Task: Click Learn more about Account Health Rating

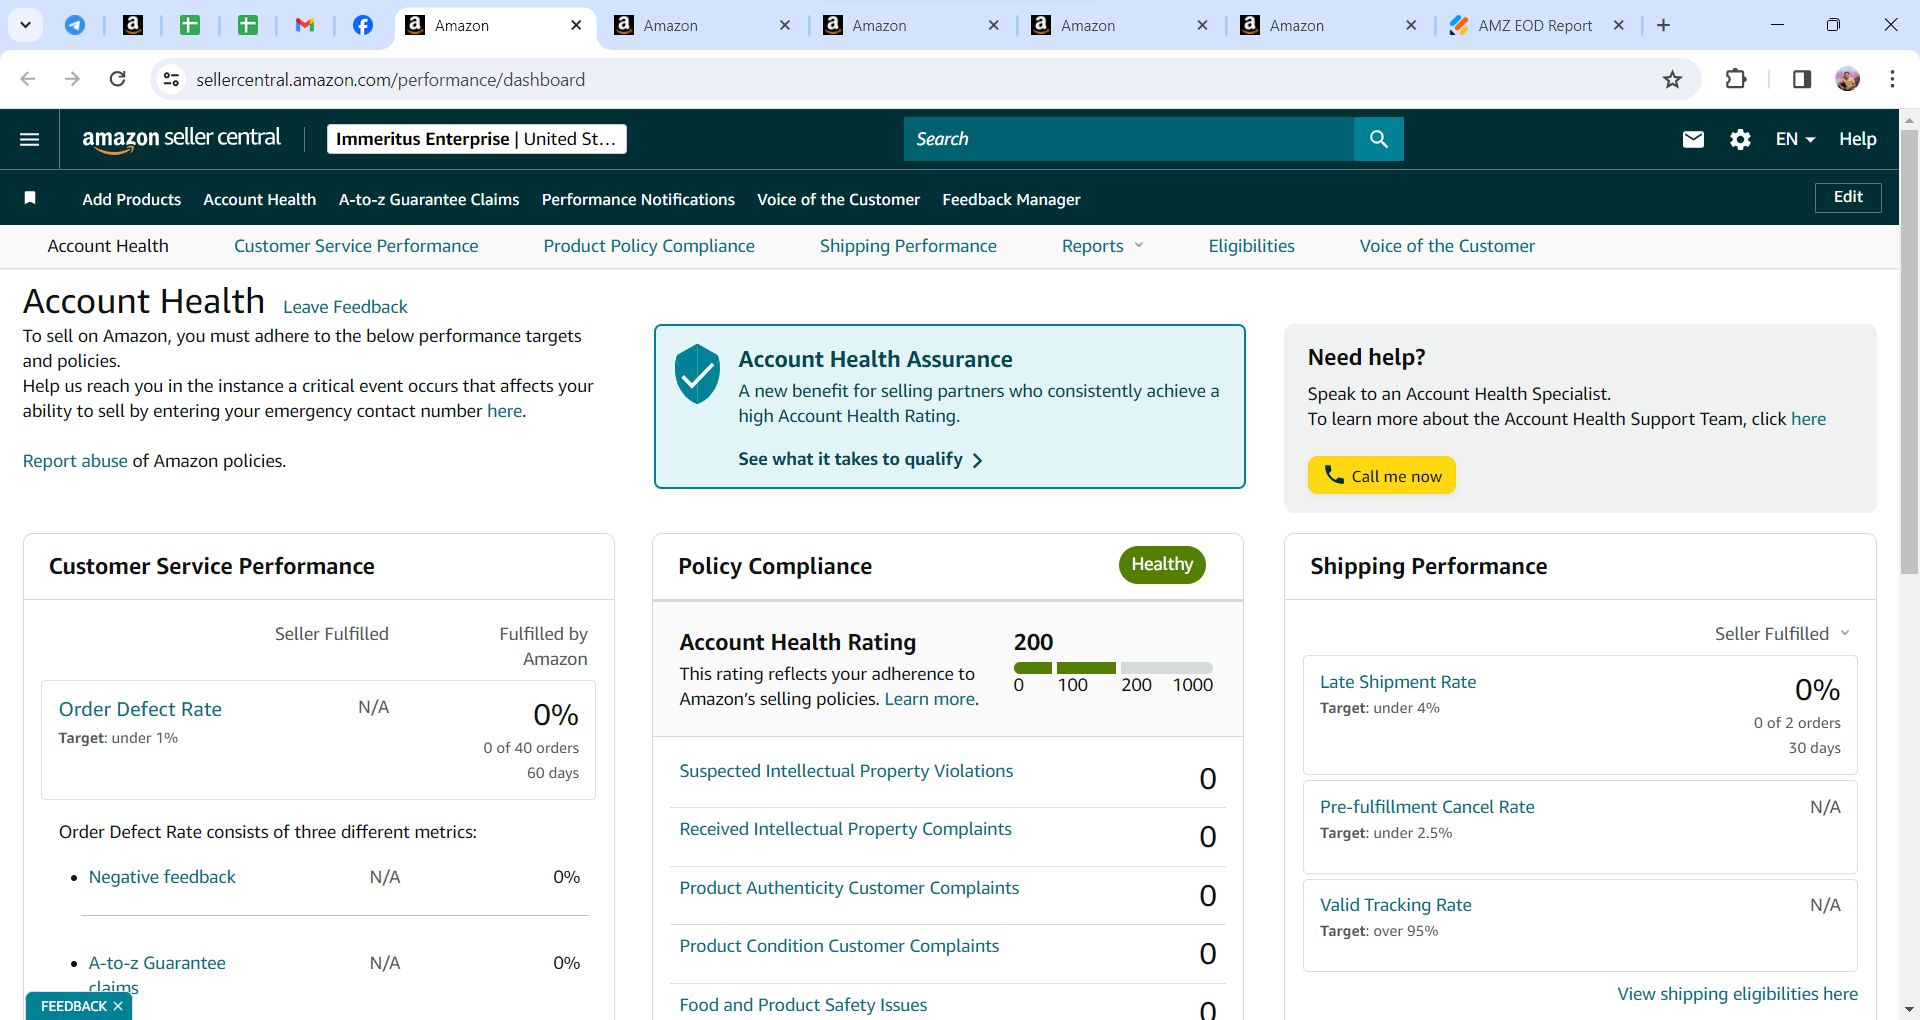Action: 930,699
